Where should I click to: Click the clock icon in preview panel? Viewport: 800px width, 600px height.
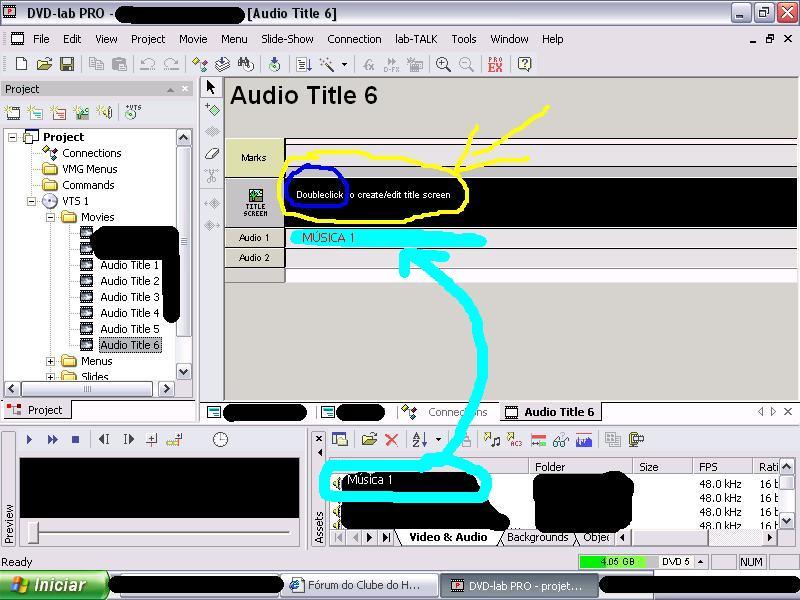[x=220, y=439]
